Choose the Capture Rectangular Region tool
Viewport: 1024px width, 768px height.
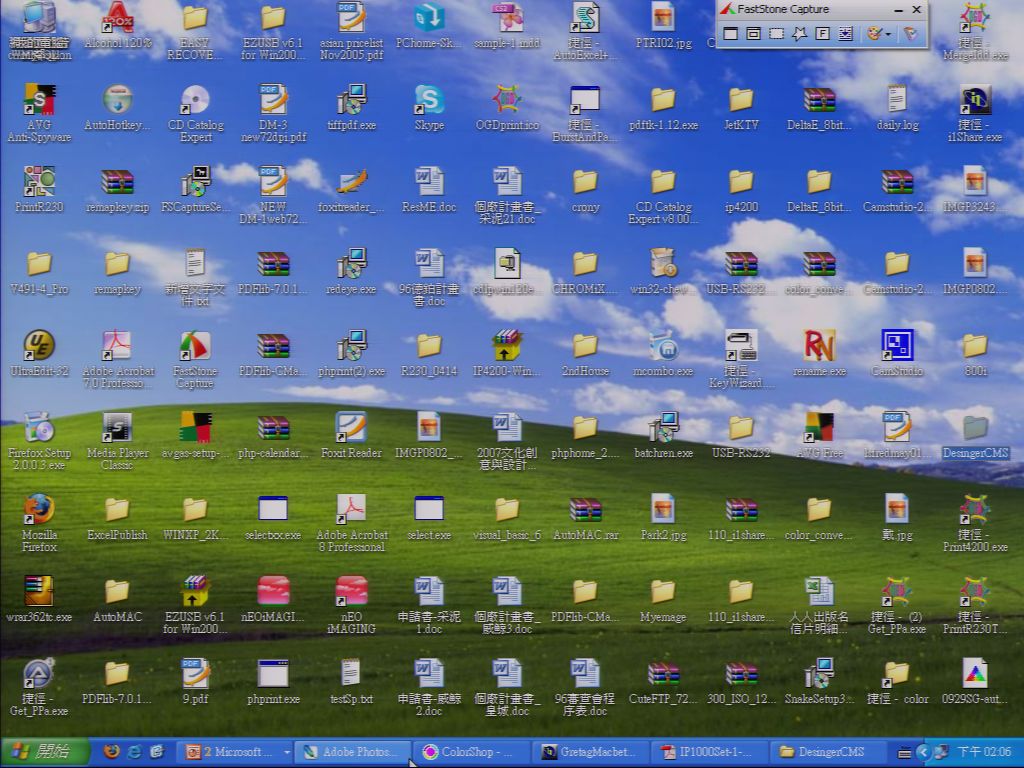tap(776, 33)
